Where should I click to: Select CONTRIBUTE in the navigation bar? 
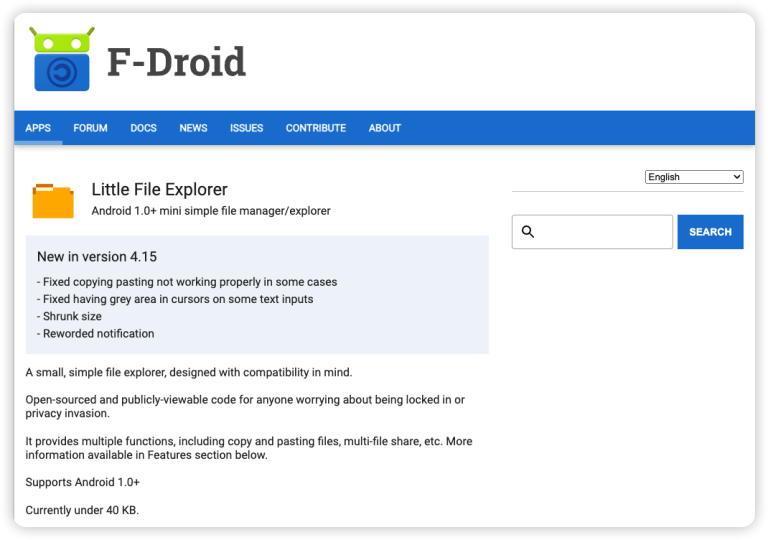315,128
